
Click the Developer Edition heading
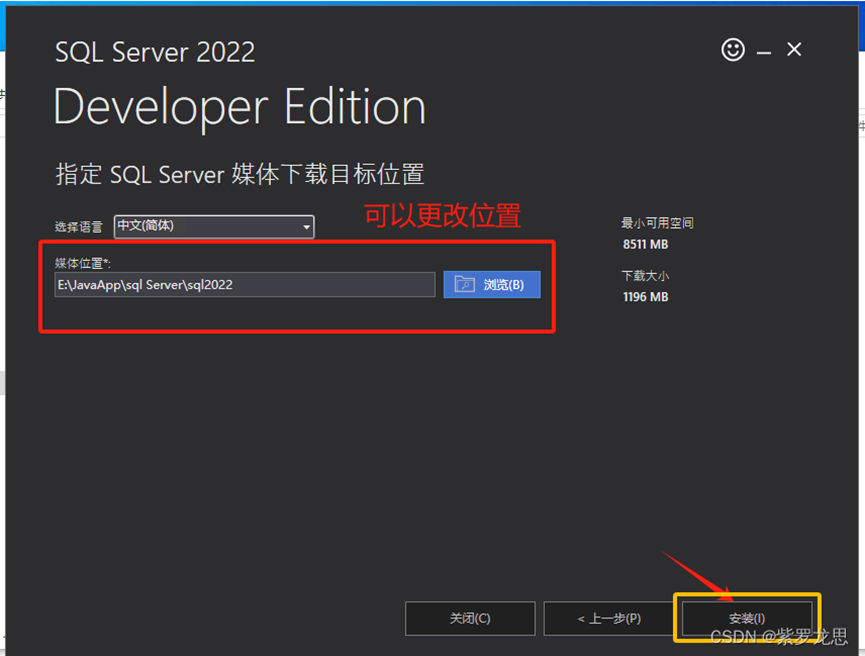tap(240, 108)
